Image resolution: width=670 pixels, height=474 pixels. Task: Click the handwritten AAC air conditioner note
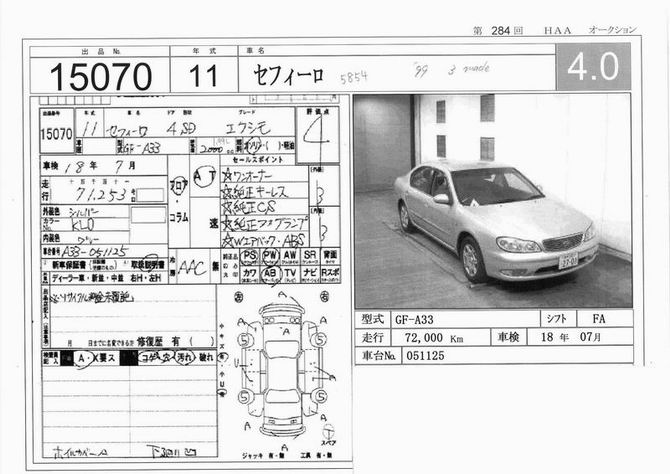click(192, 268)
